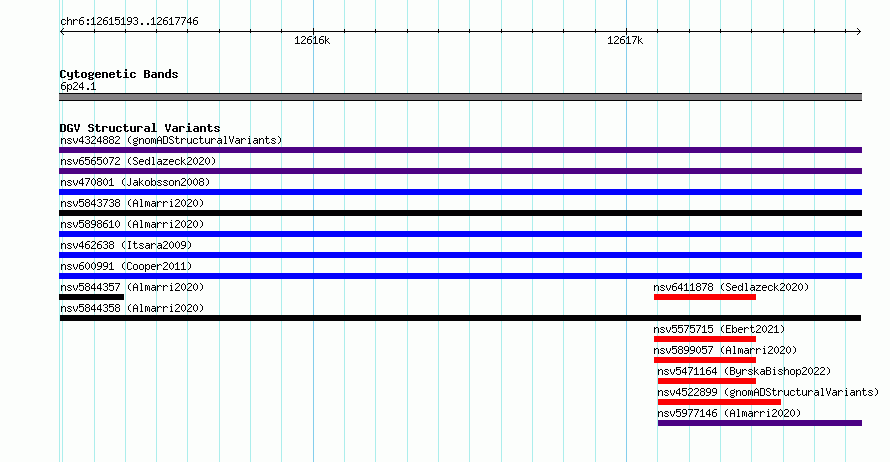Click the short black nsv5844357 bar

click(91, 297)
